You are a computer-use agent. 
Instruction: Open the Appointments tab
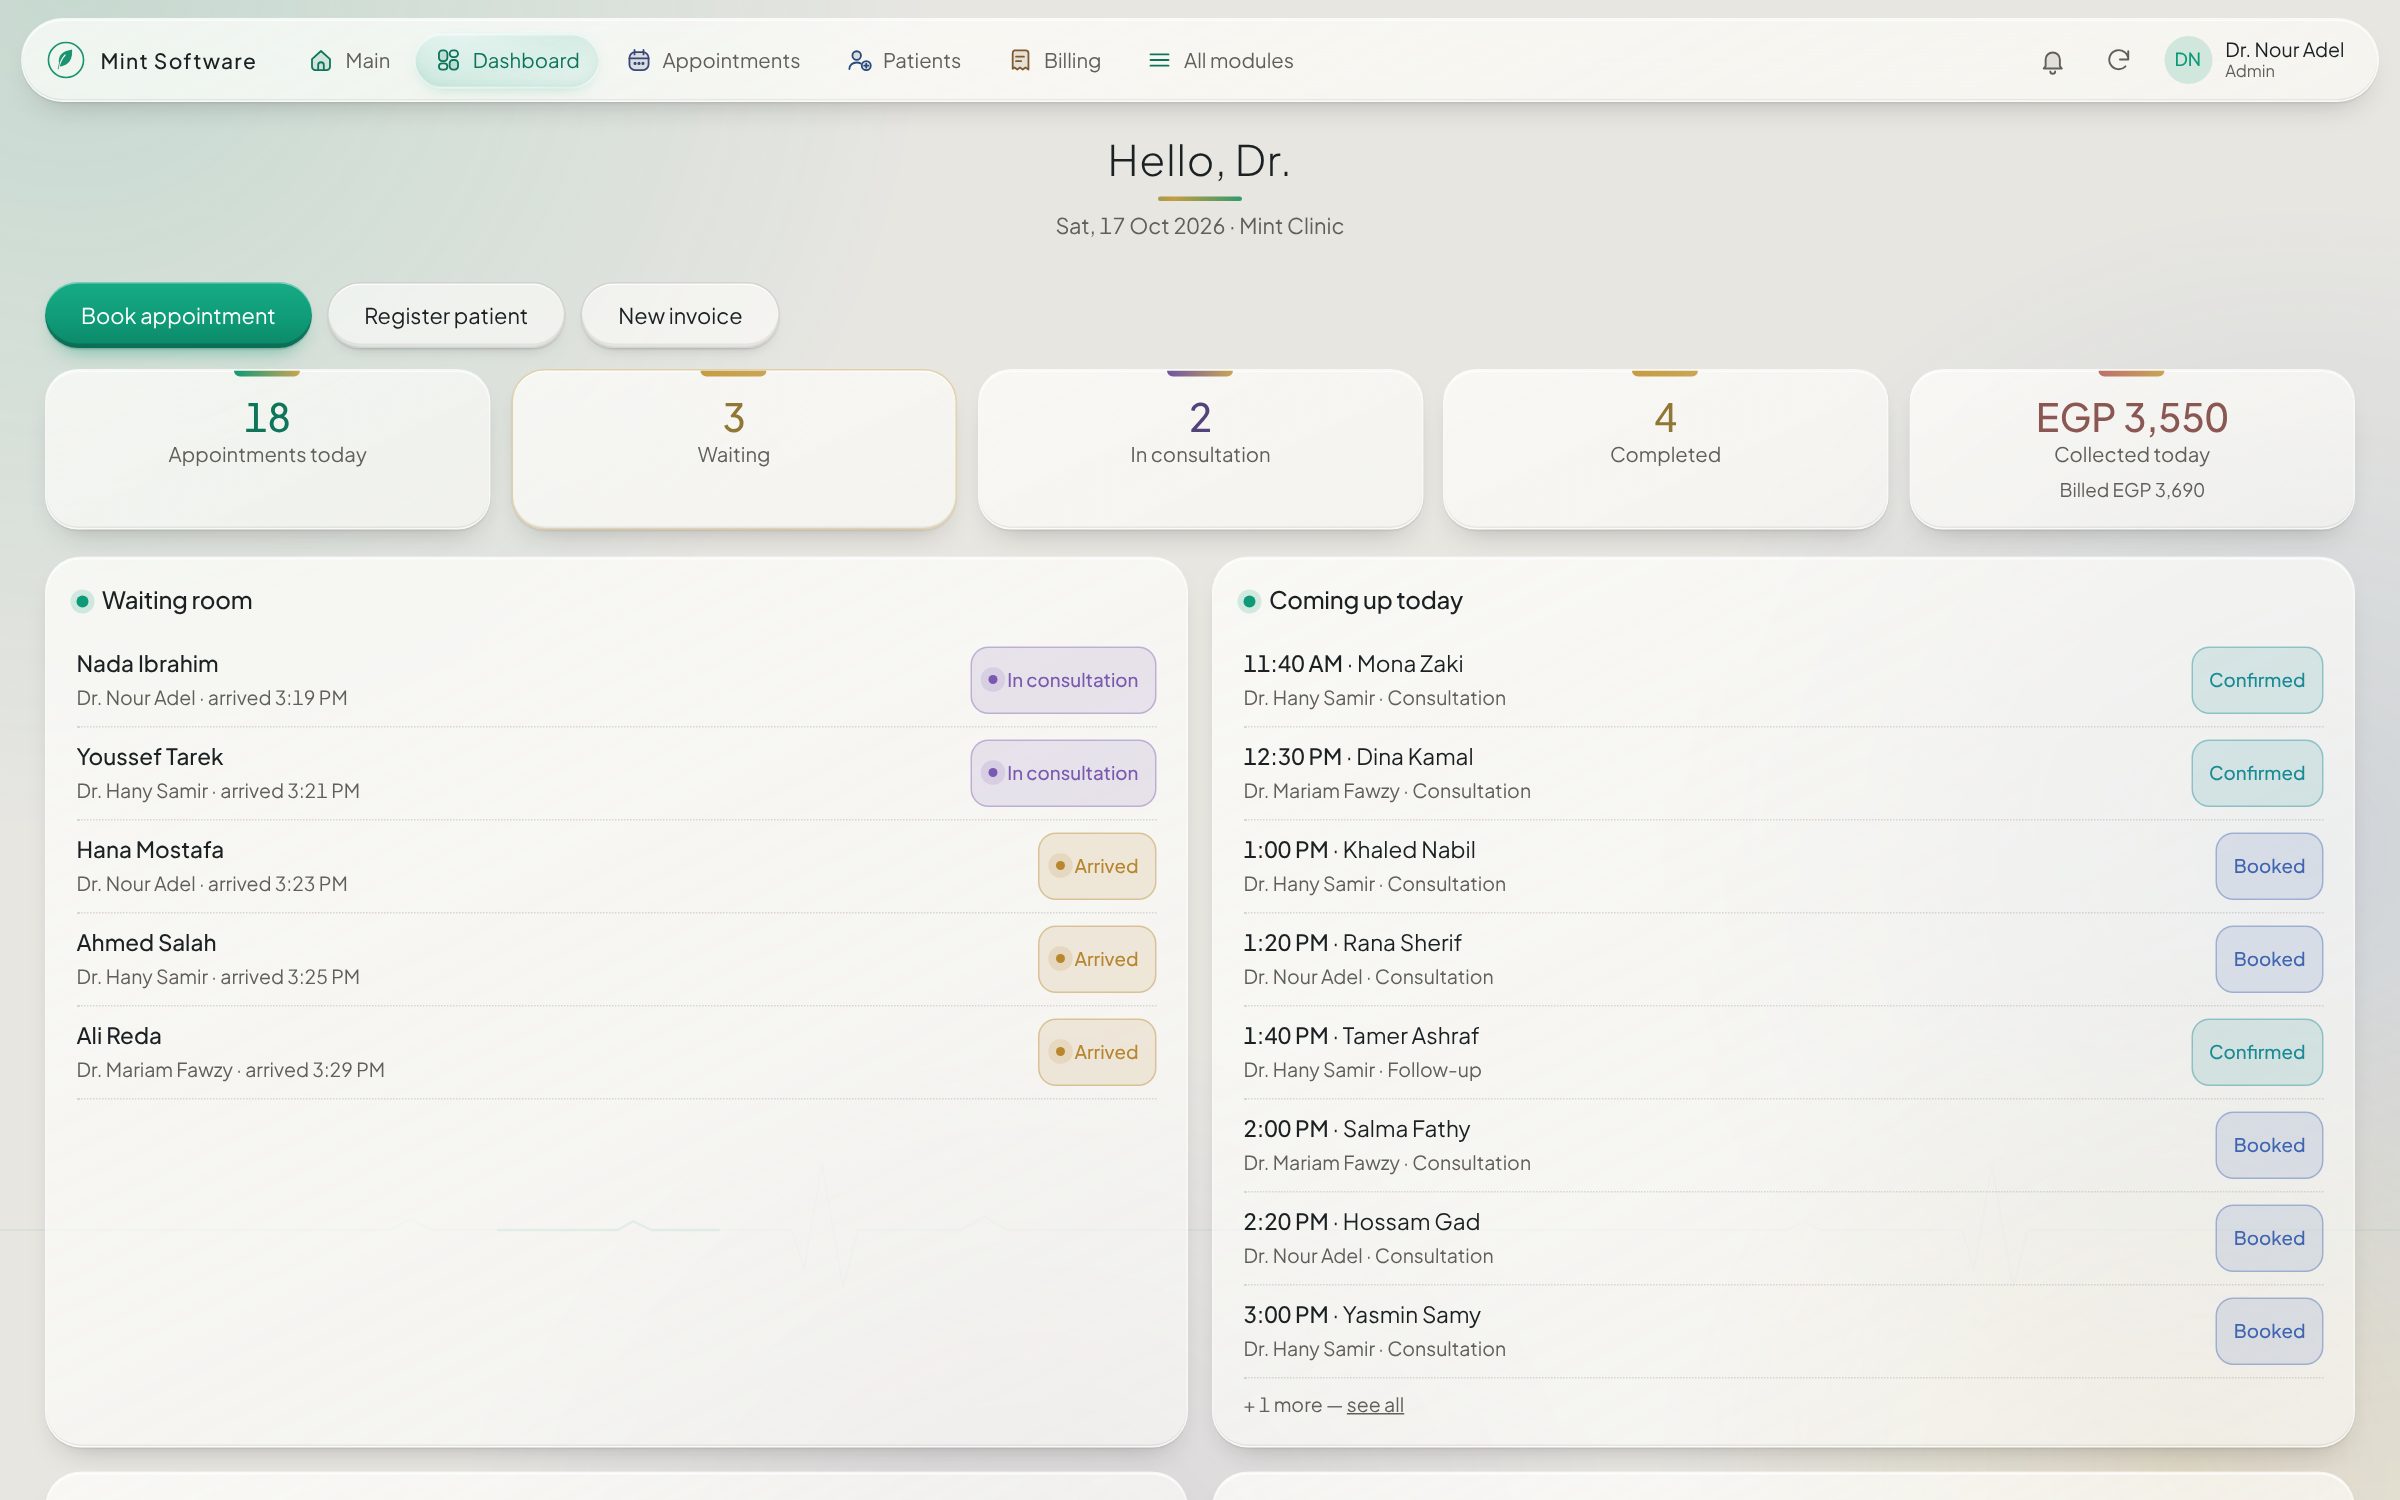click(714, 61)
